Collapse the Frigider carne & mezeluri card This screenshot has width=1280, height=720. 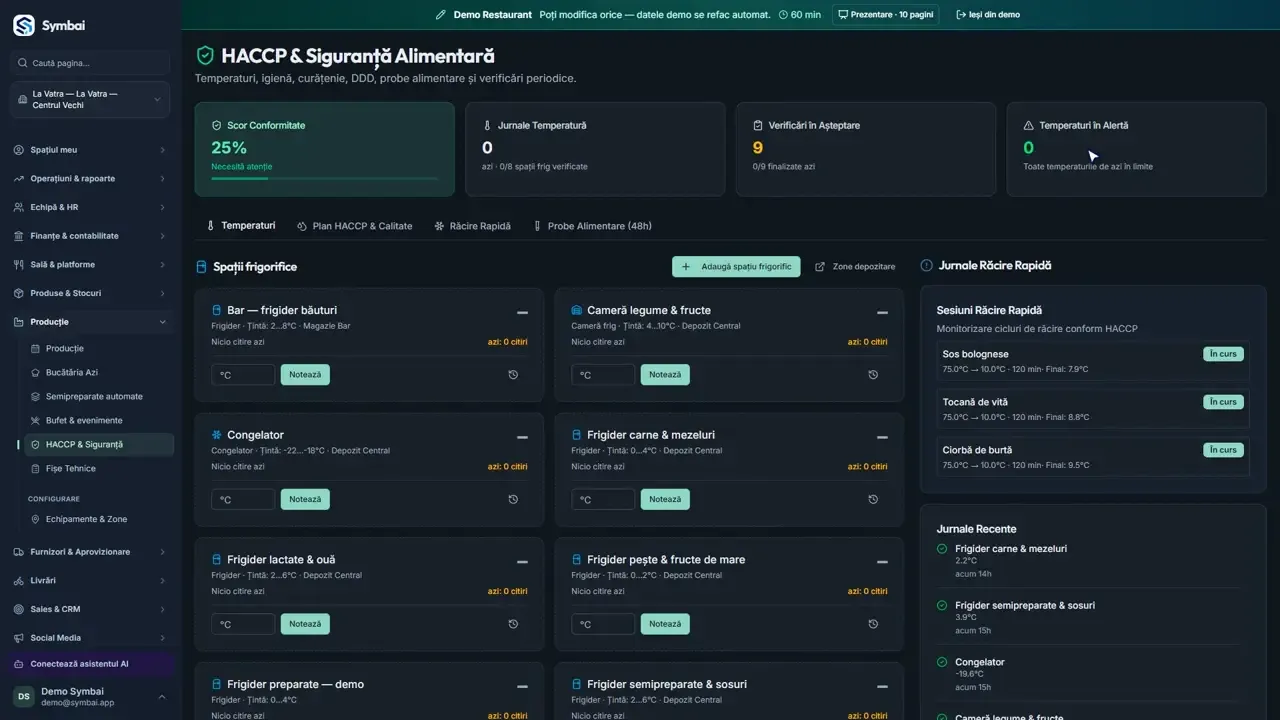coord(882,437)
